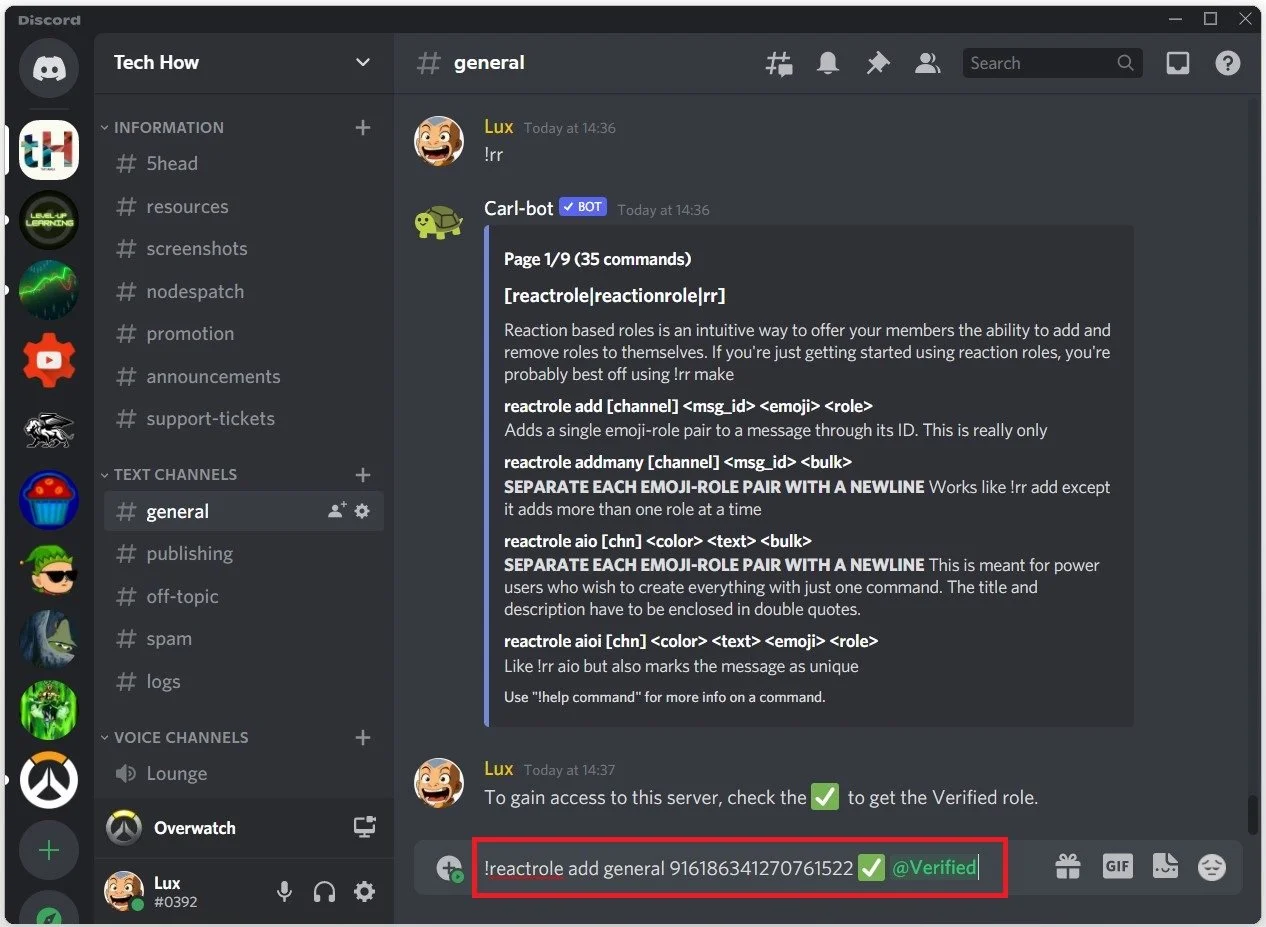Open the Overwatch server icon
This screenshot has width=1266, height=927.
coord(49,780)
